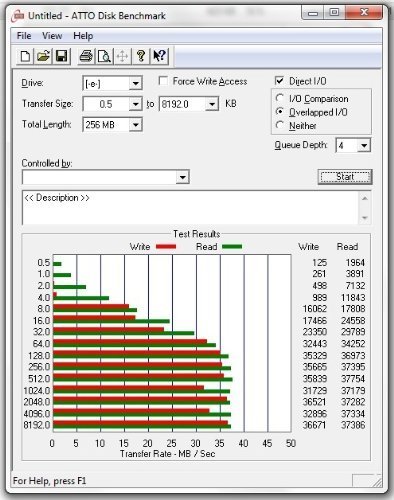Select the Neither radio option
Screen dimensions: 394x500
click(280, 125)
